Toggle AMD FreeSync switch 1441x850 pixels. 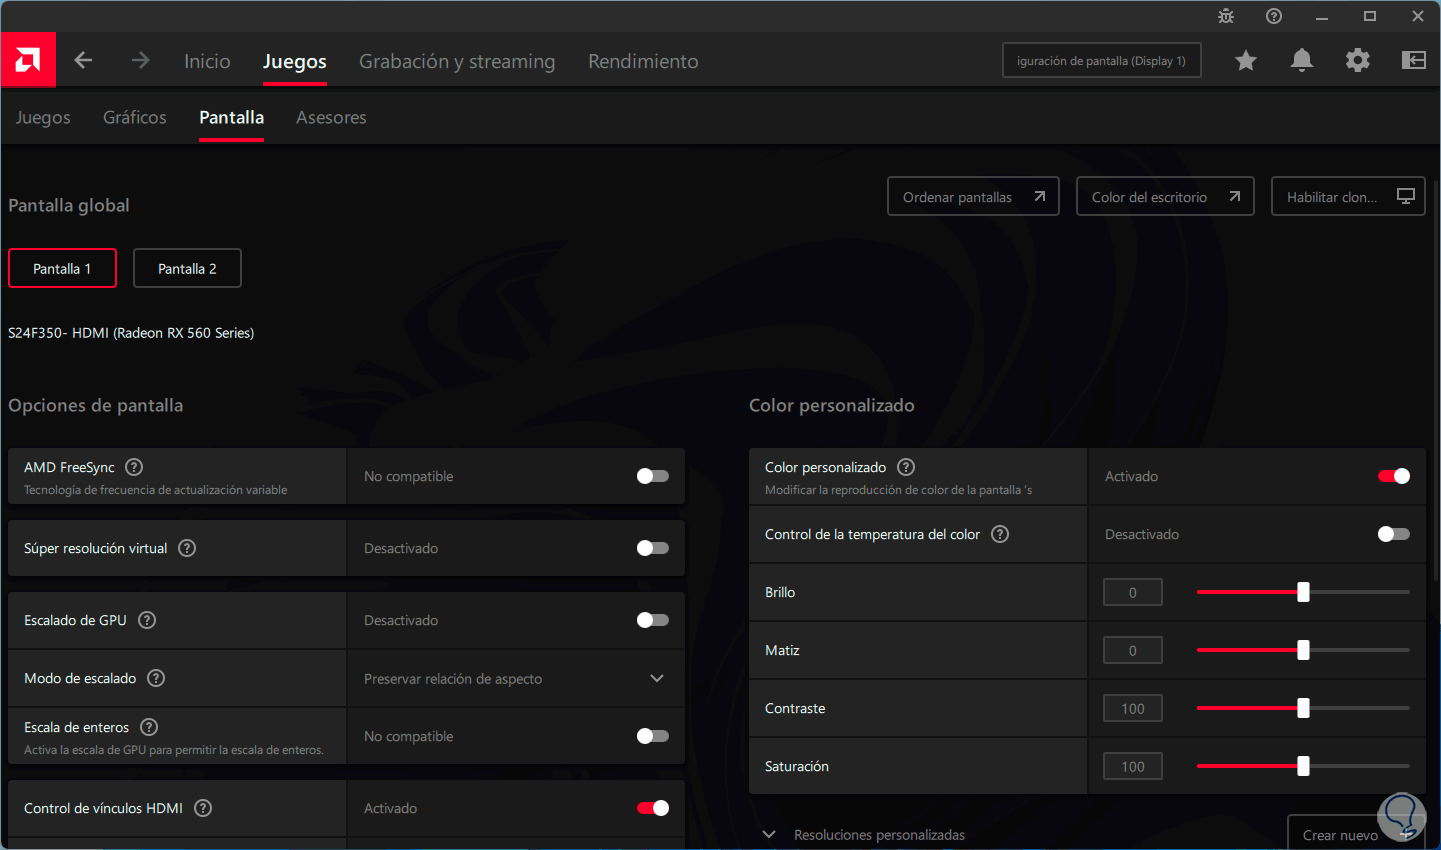(653, 476)
